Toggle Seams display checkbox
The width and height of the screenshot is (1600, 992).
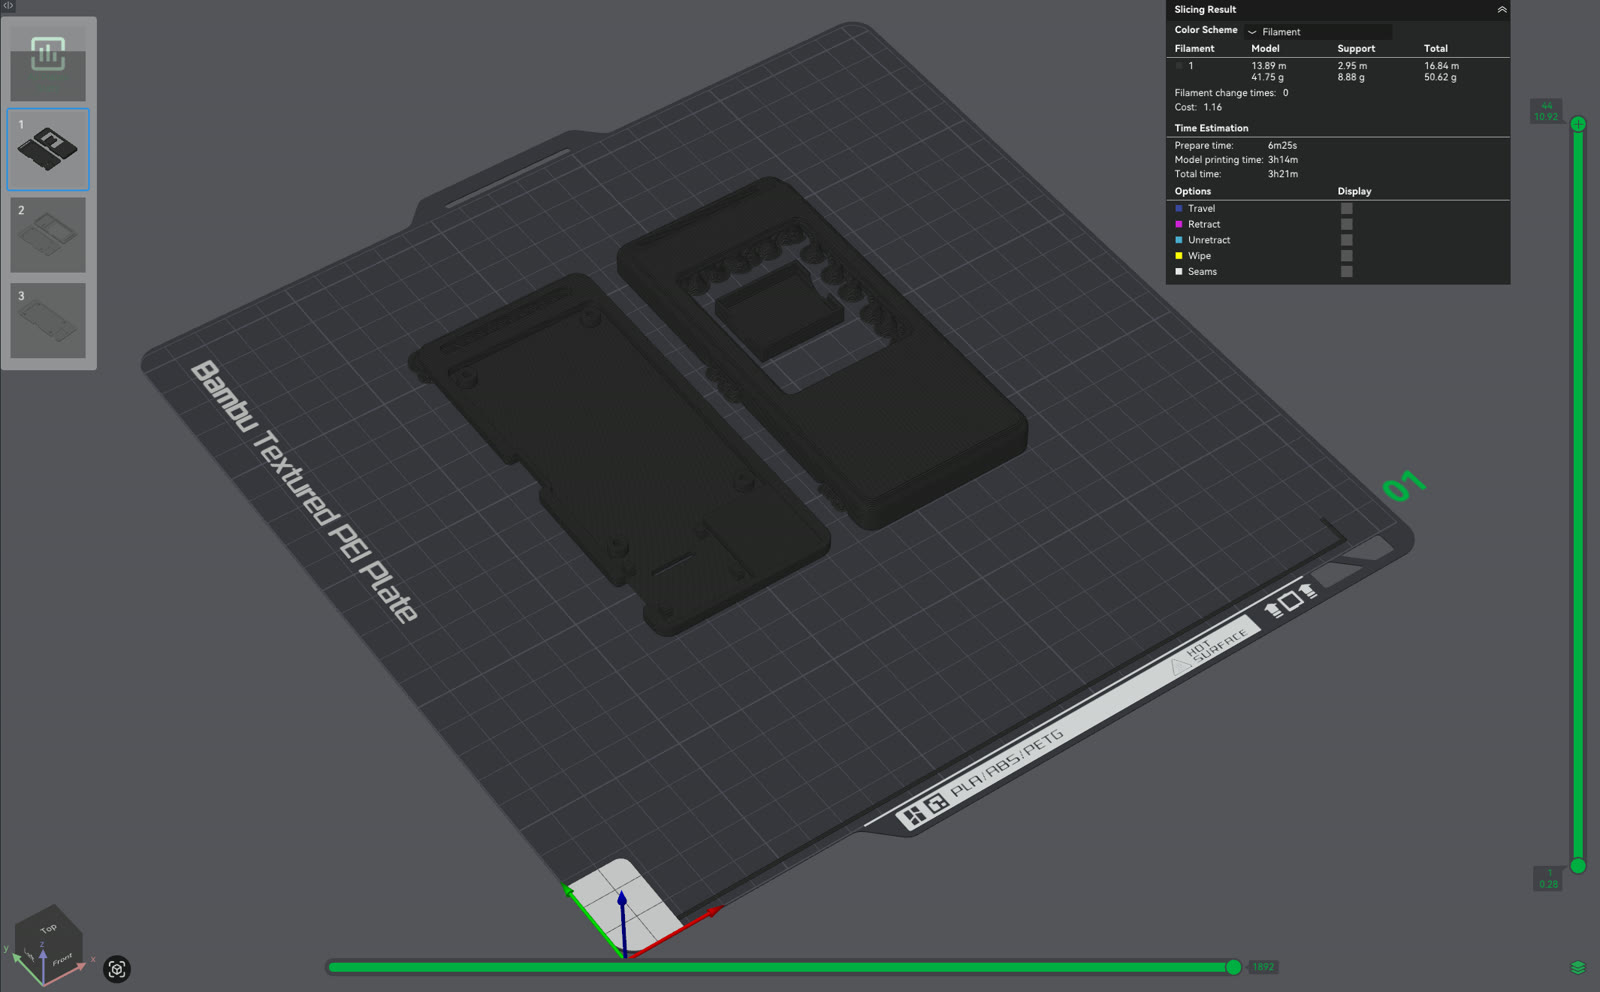(x=1346, y=272)
